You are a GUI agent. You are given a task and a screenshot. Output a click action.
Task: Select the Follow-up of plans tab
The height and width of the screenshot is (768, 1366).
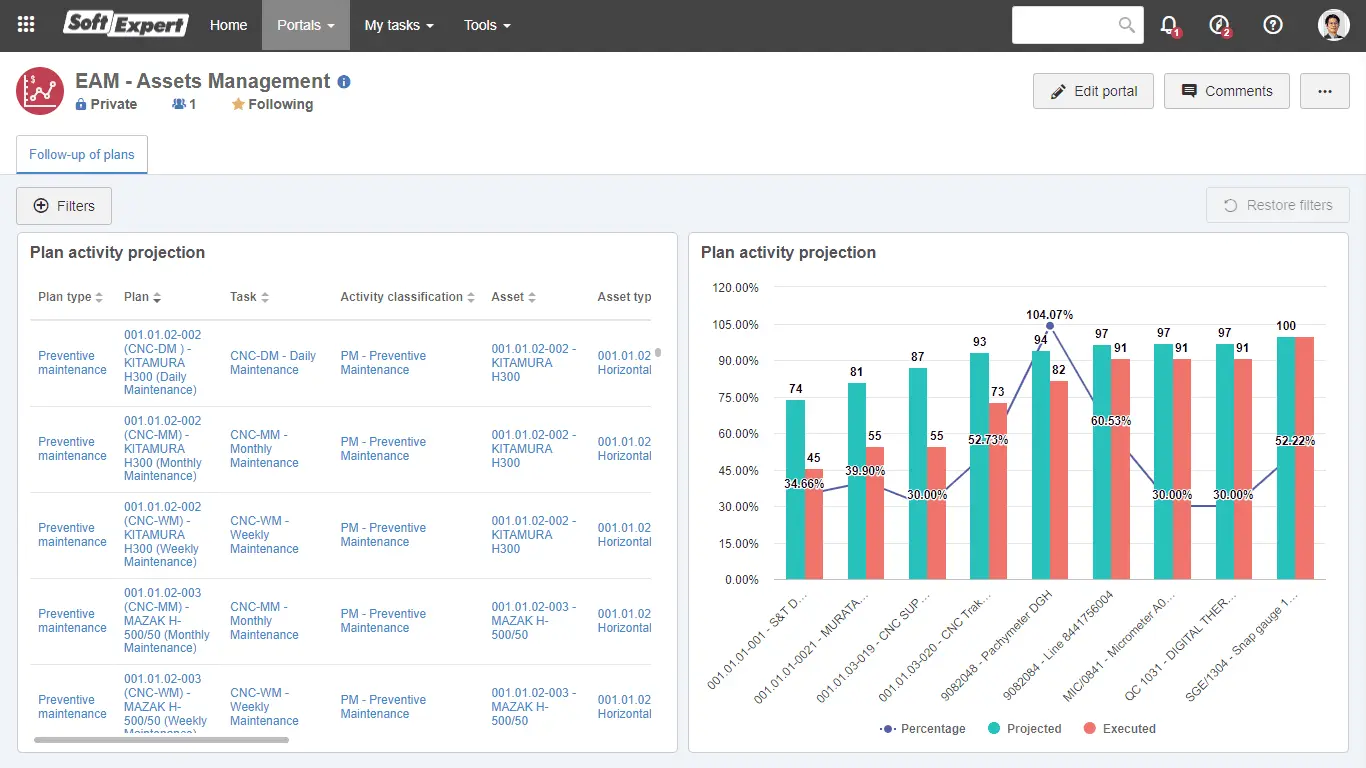82,155
